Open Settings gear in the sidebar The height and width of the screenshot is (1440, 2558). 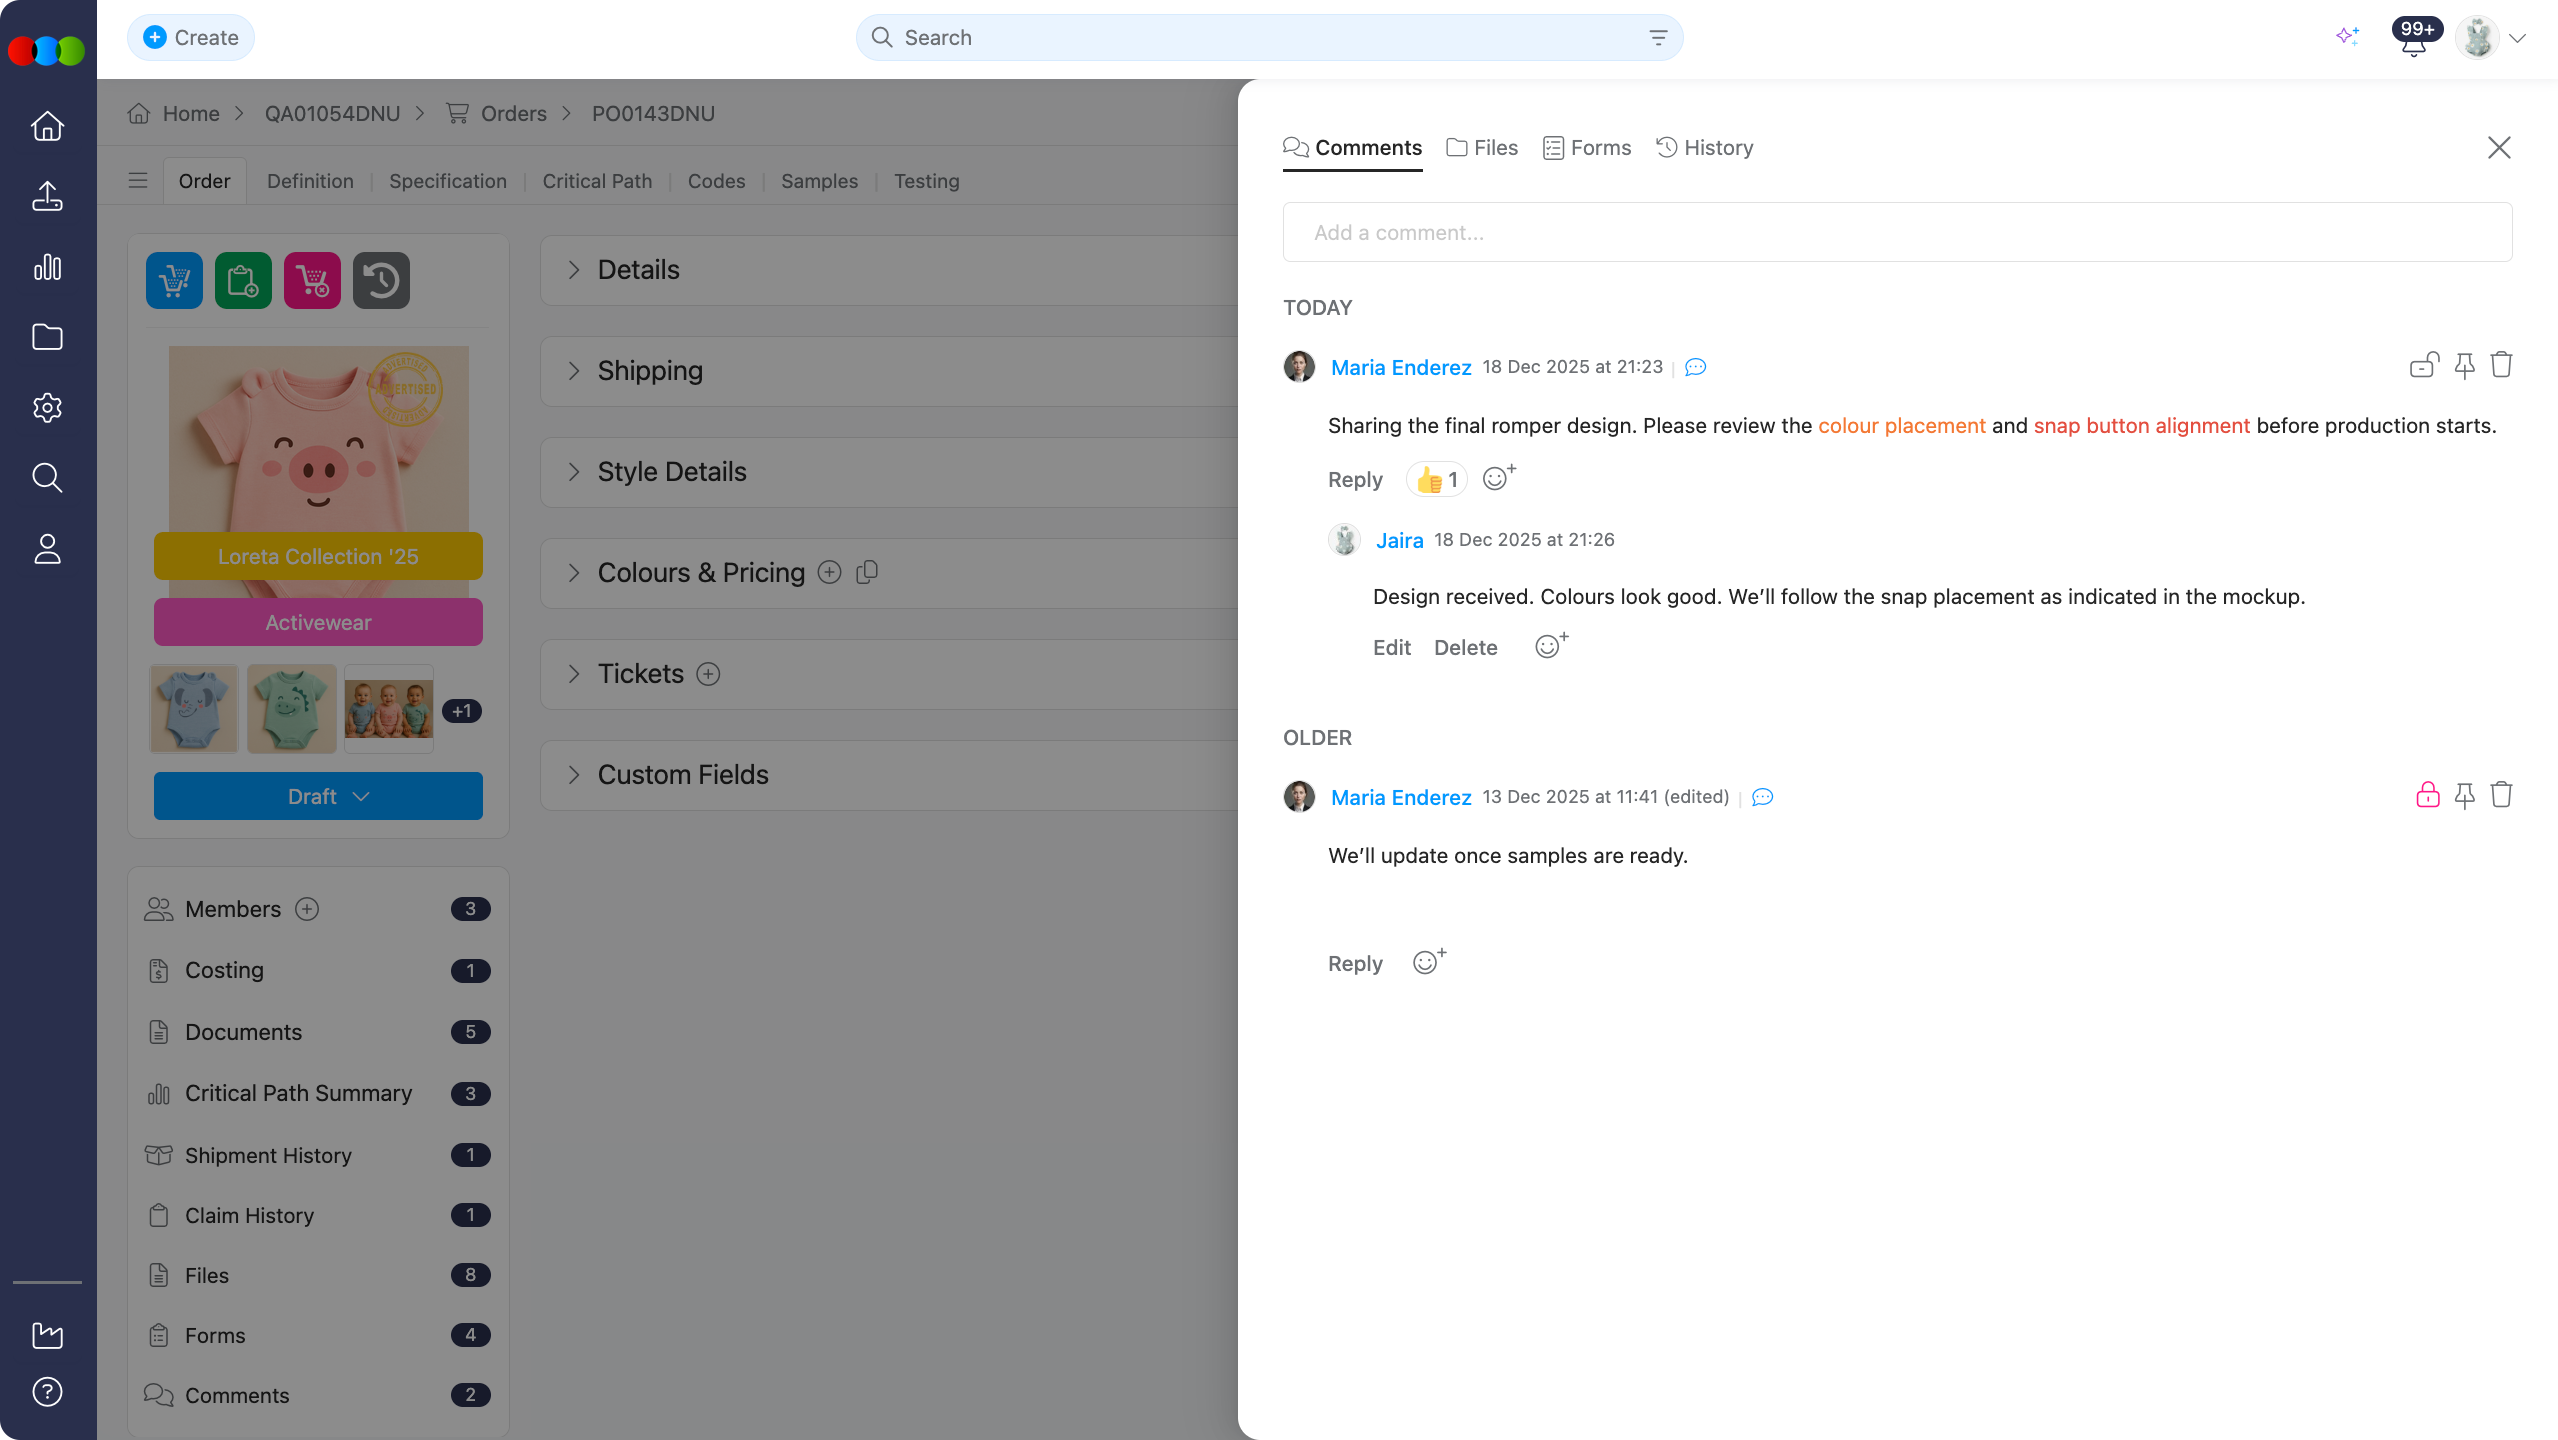[x=46, y=407]
